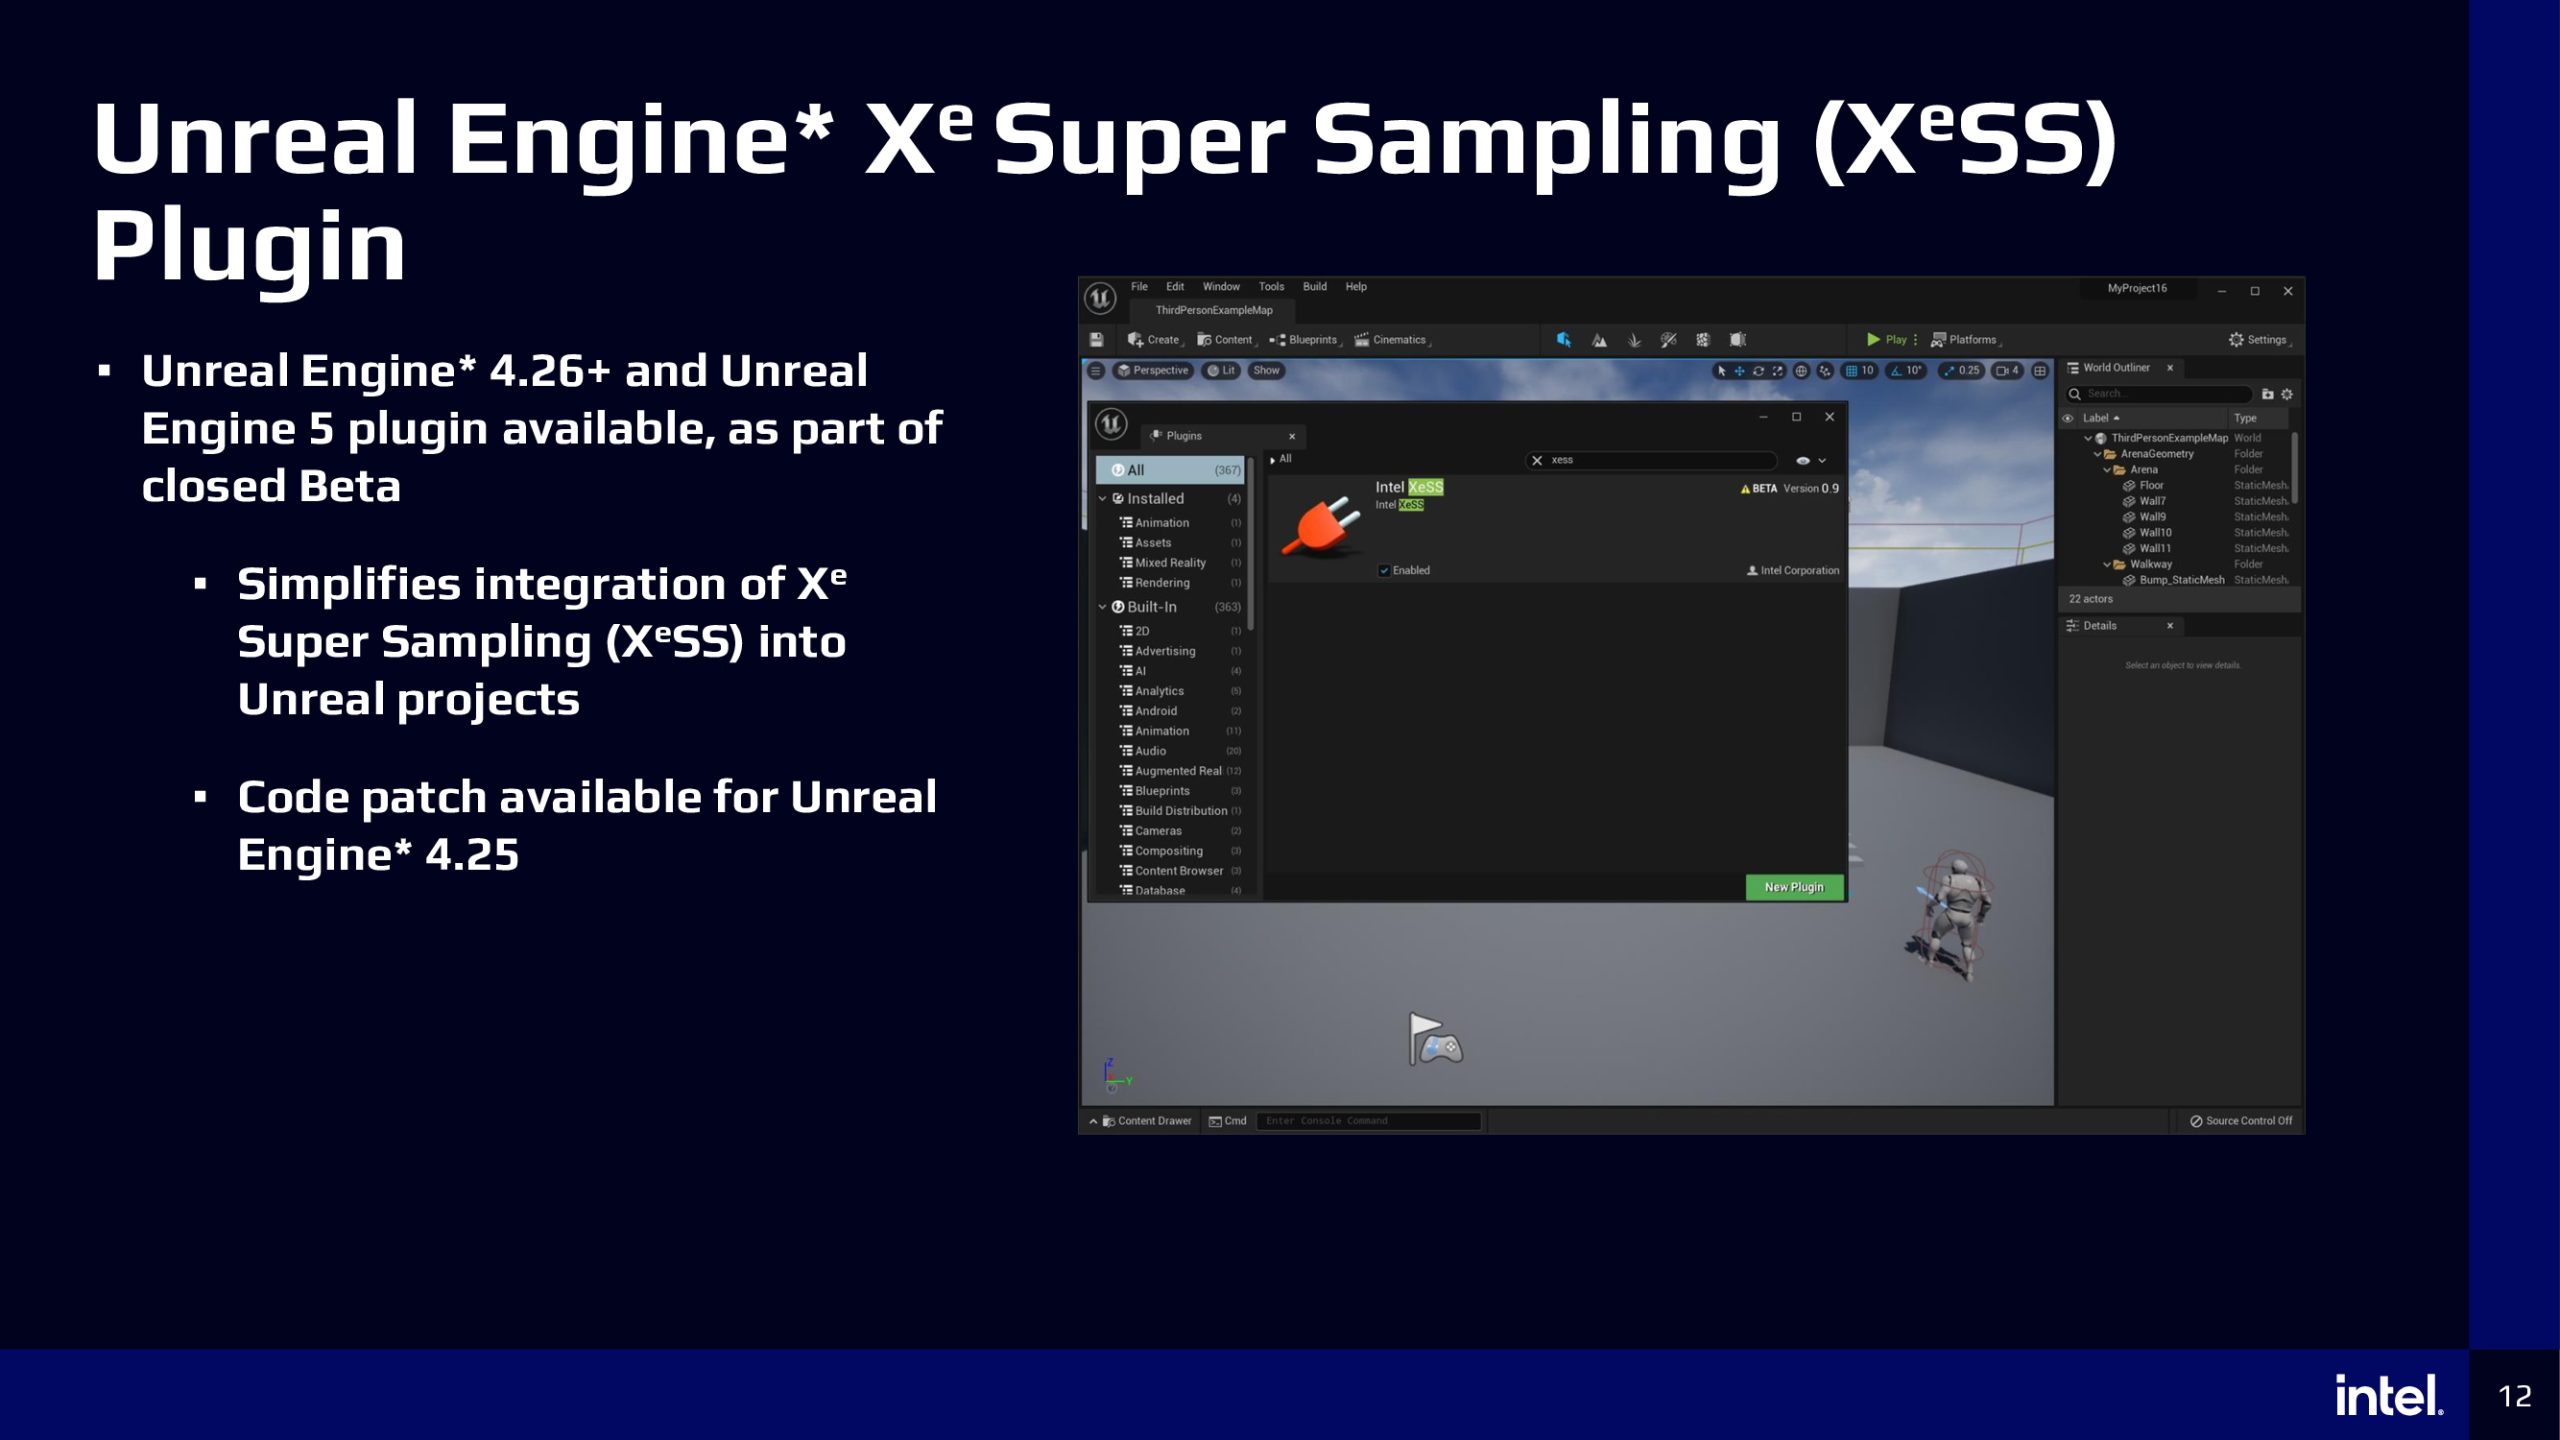Viewport: 2560px width, 1440px height.
Task: Click the green New Plugin button
Action: coord(1794,887)
